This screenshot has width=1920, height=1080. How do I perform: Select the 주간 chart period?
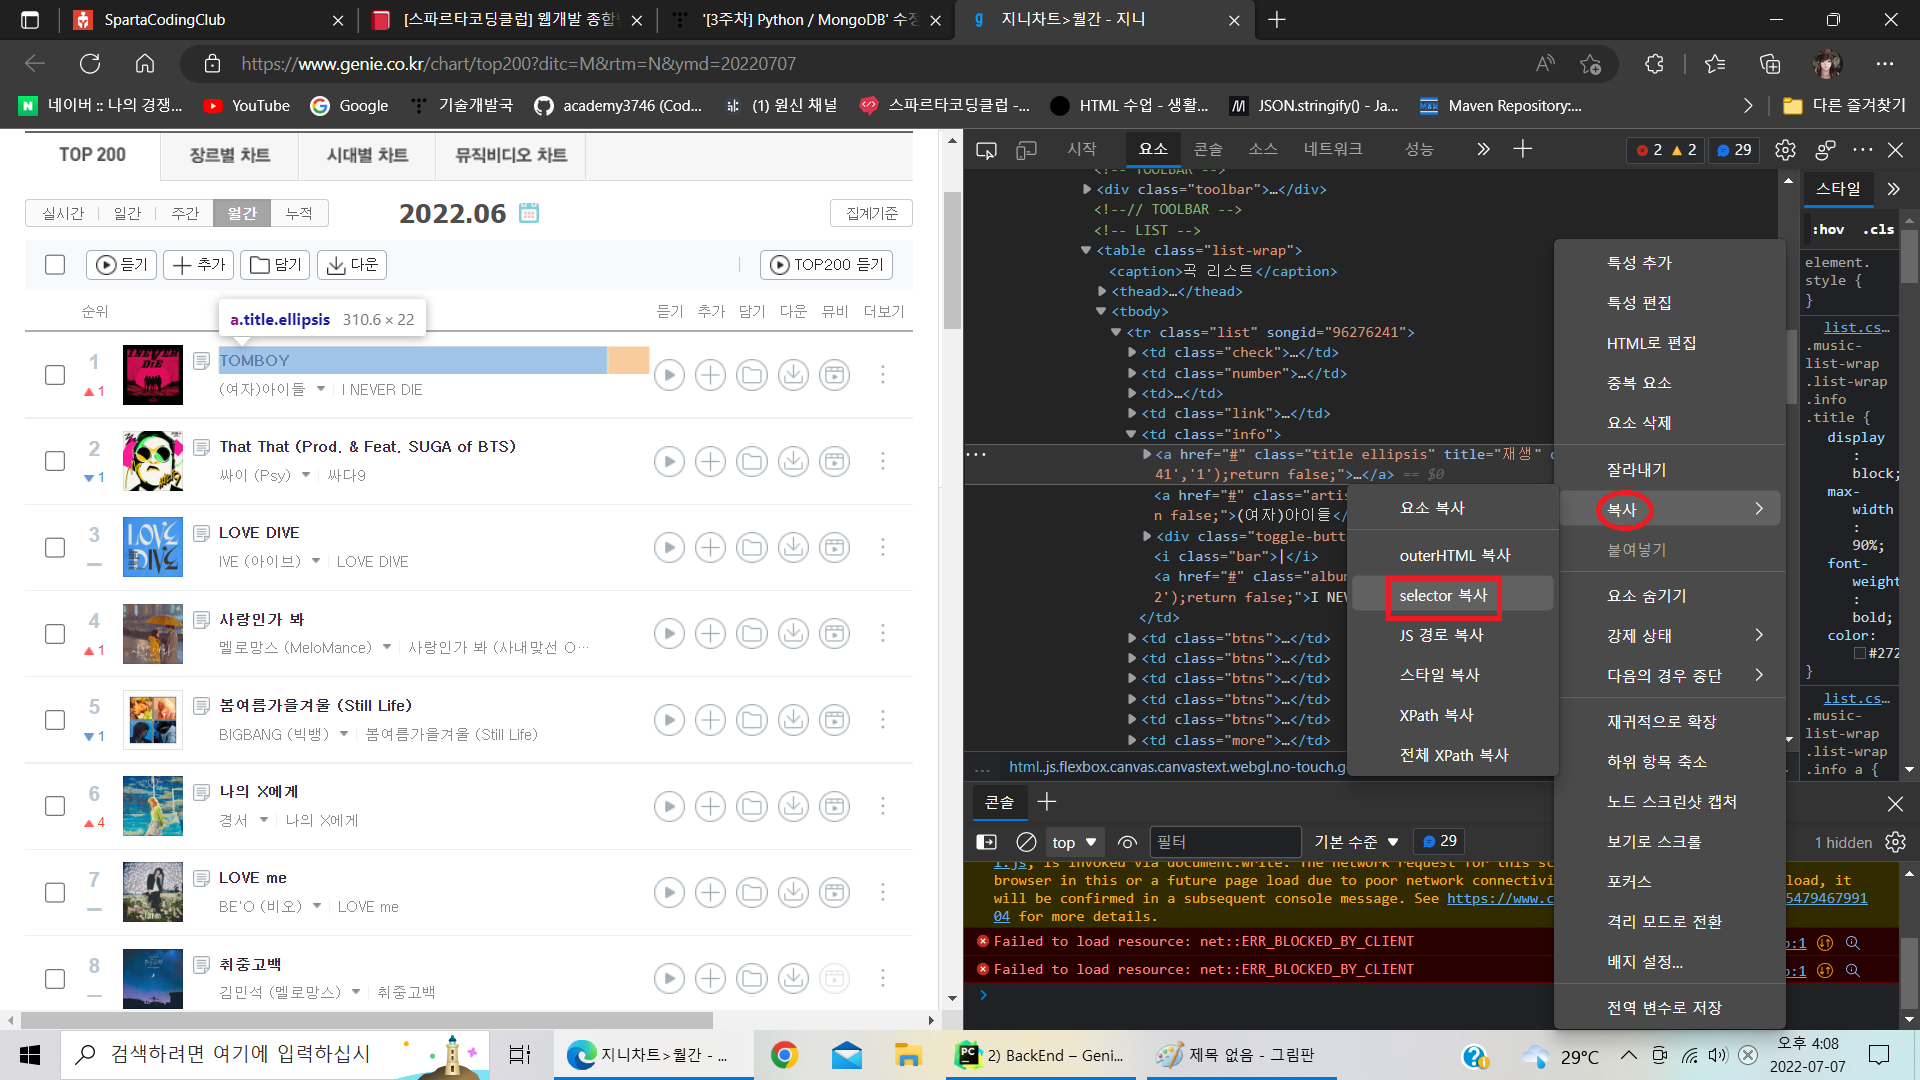click(185, 213)
